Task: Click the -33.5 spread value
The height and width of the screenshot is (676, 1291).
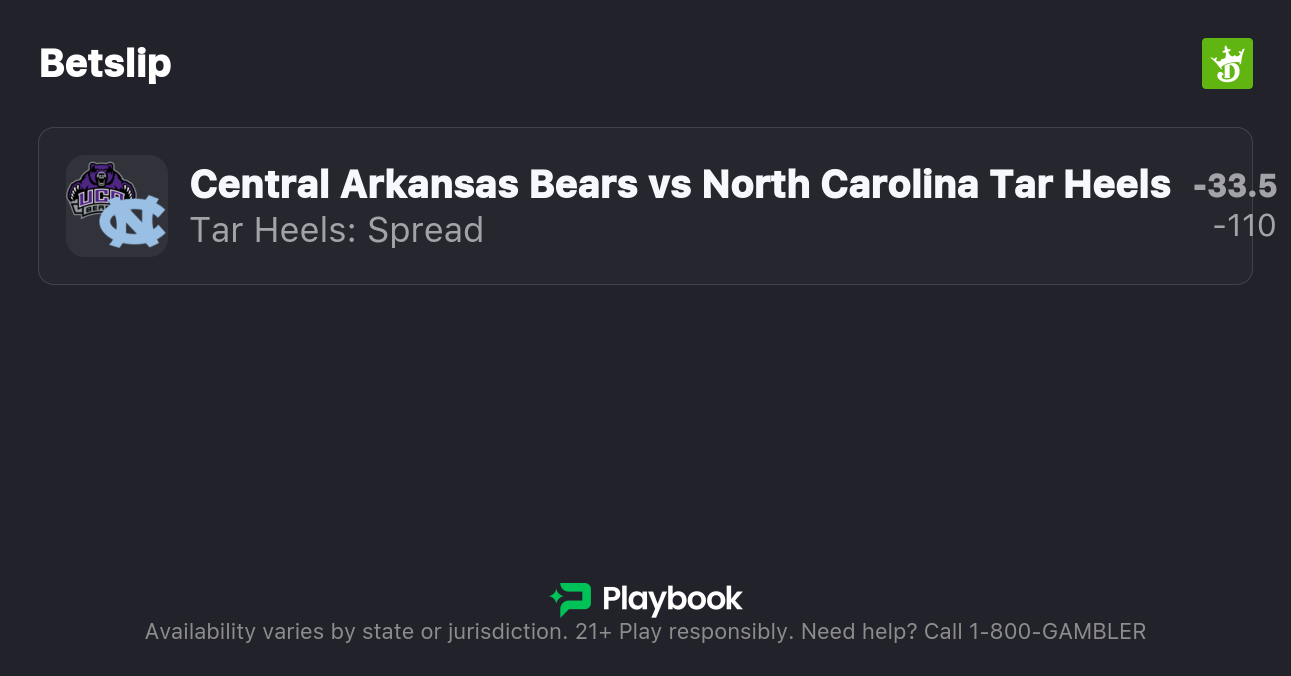Action: pos(1235,186)
